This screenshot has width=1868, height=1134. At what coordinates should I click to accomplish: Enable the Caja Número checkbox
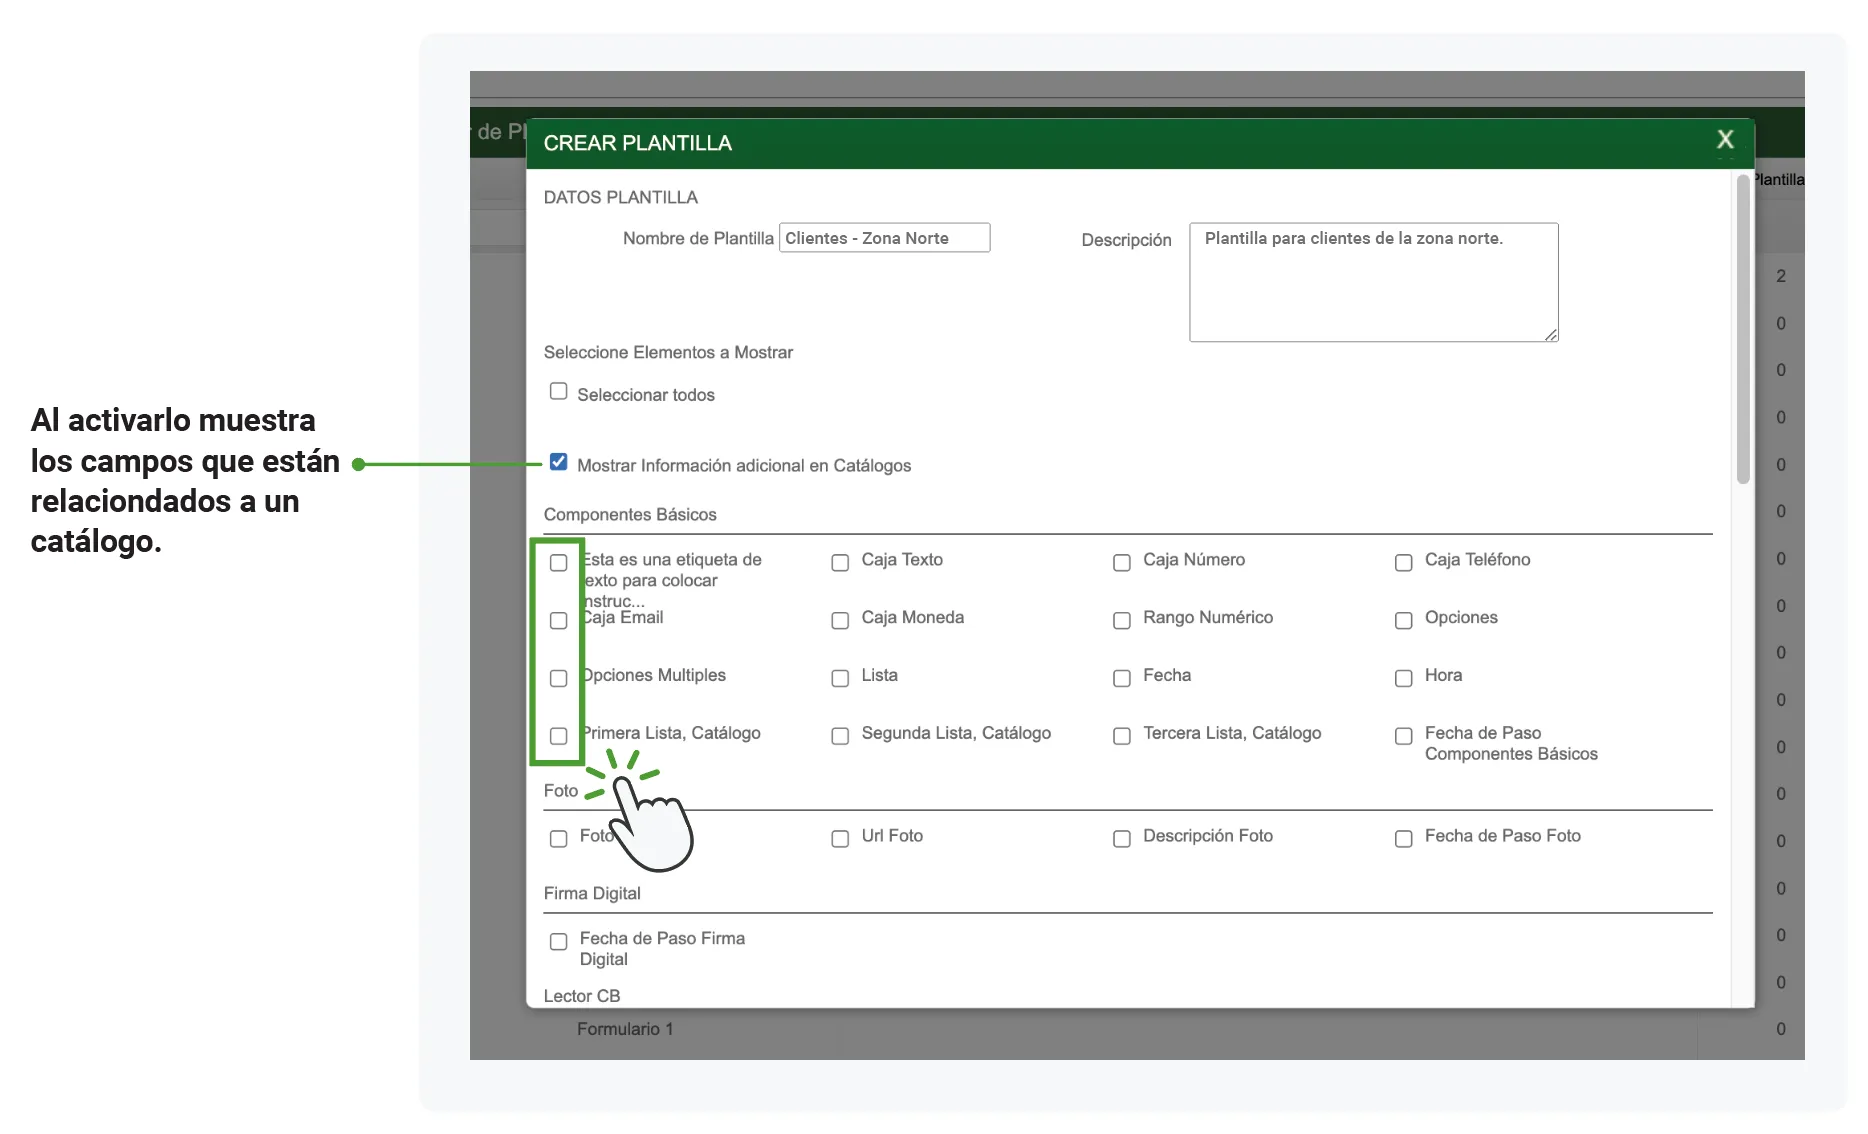coord(1122,563)
